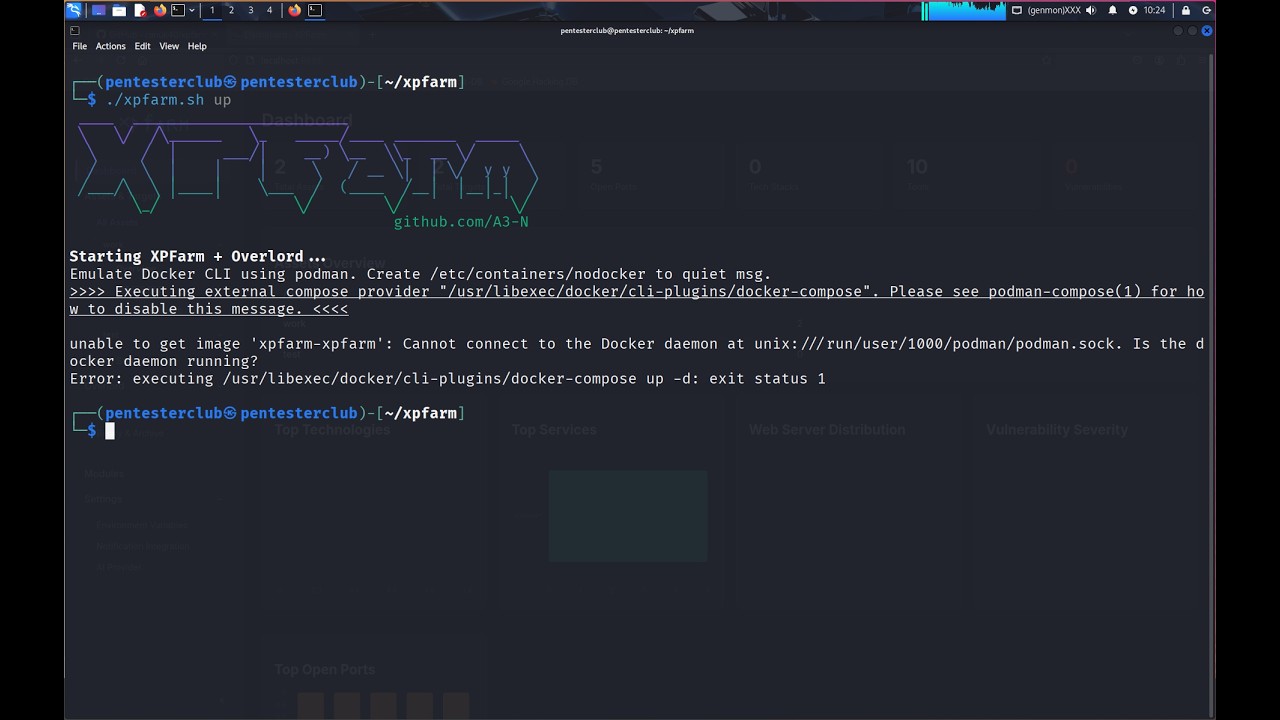Image resolution: width=1280 pixels, height=720 pixels.
Task: Click "unable to get image 'xpfarm-xpfarm'" text
Action: point(231,344)
